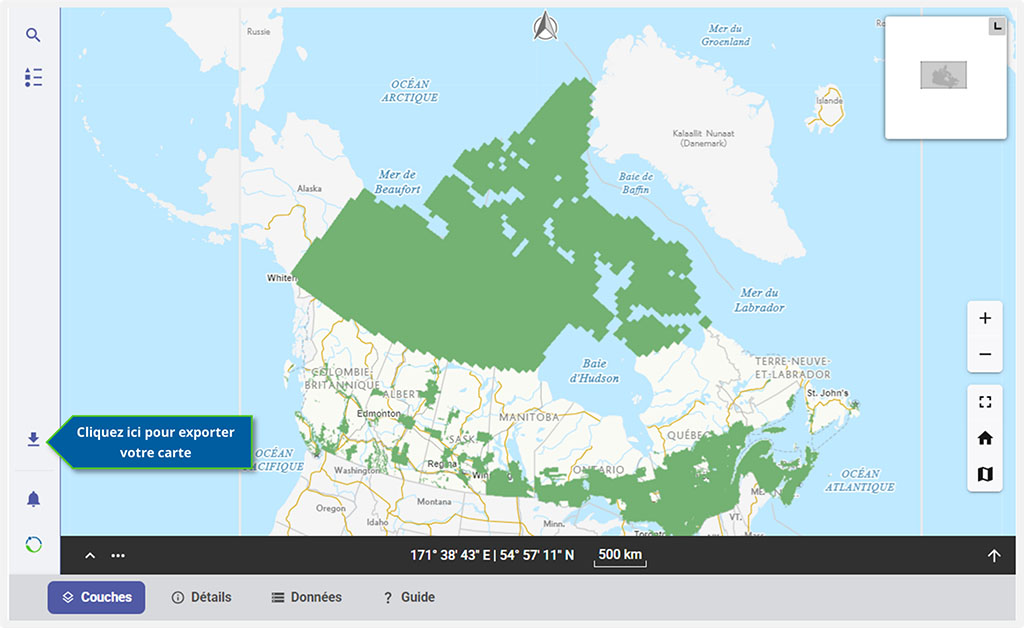This screenshot has width=1024, height=628.
Task: Click the export map download icon
Action: (33, 439)
